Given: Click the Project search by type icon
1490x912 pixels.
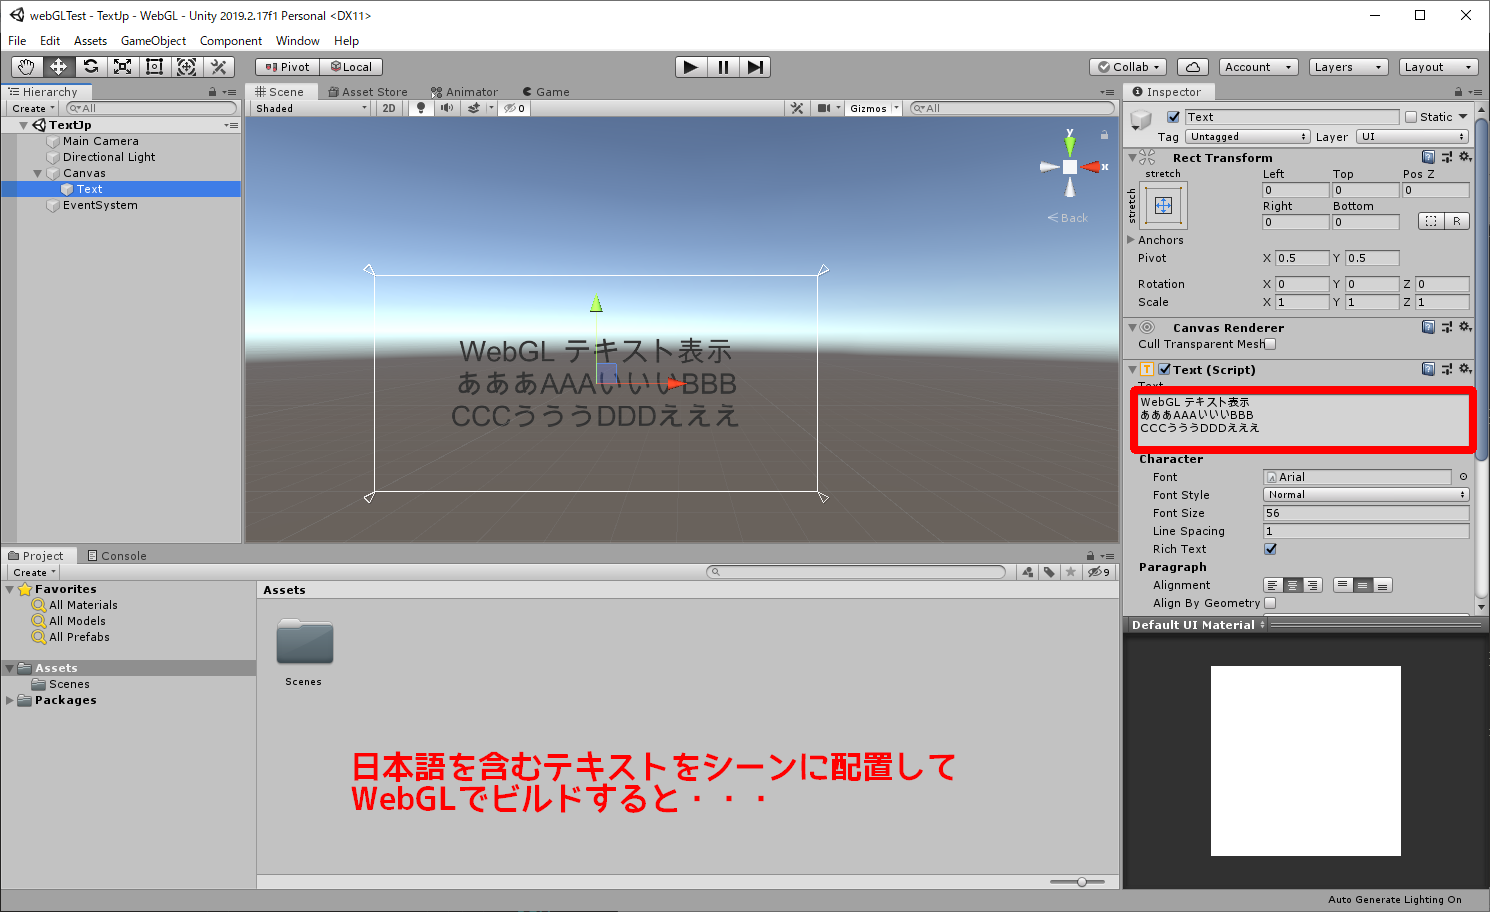Looking at the screenshot, I should [1027, 572].
